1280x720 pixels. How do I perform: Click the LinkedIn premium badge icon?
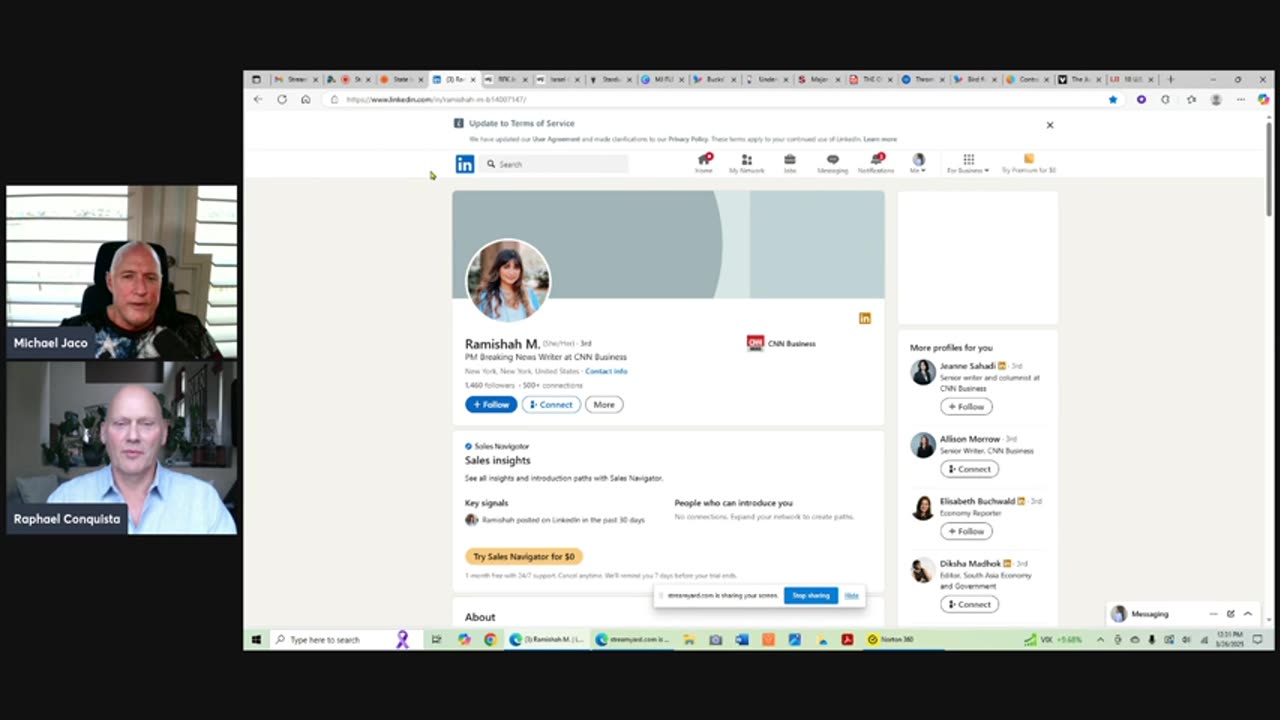coord(865,318)
